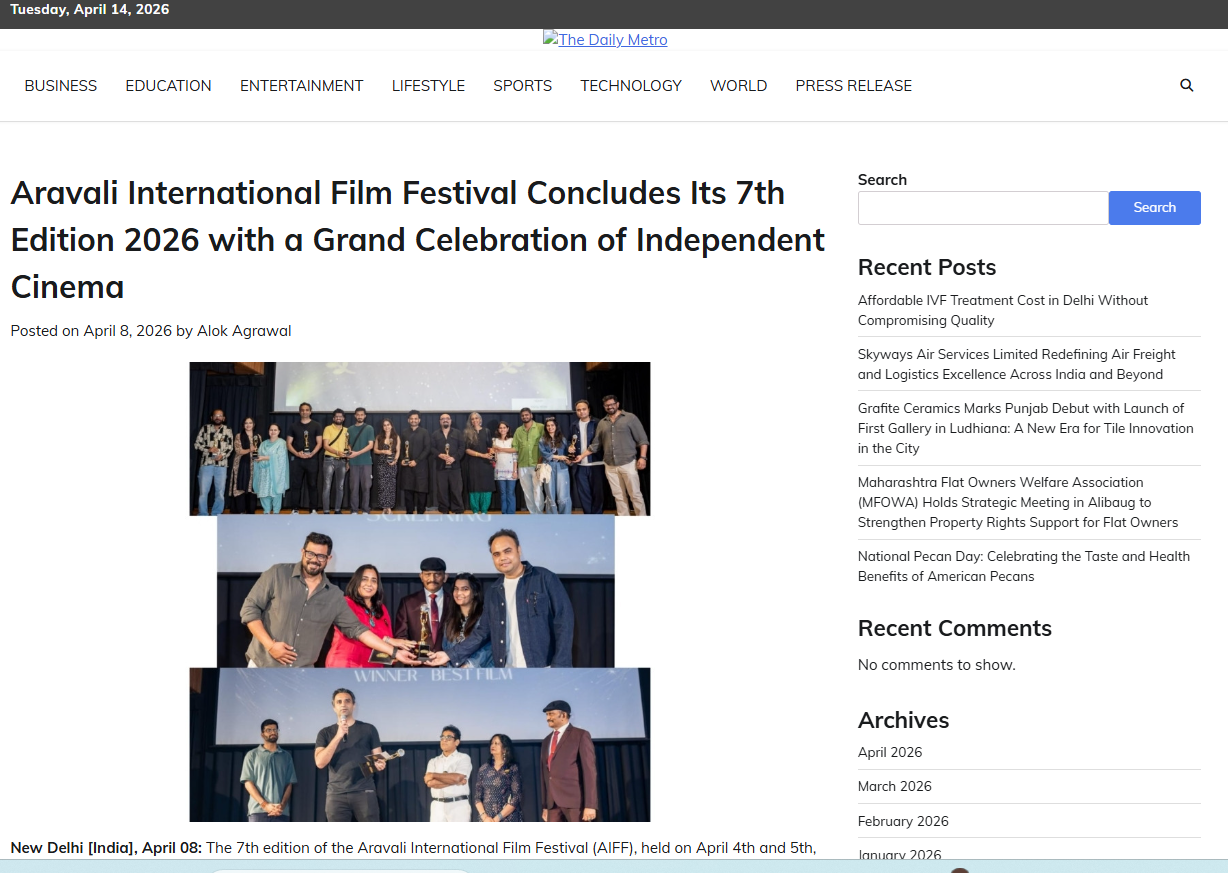
Task: Click inside the sidebar search field
Action: [982, 208]
